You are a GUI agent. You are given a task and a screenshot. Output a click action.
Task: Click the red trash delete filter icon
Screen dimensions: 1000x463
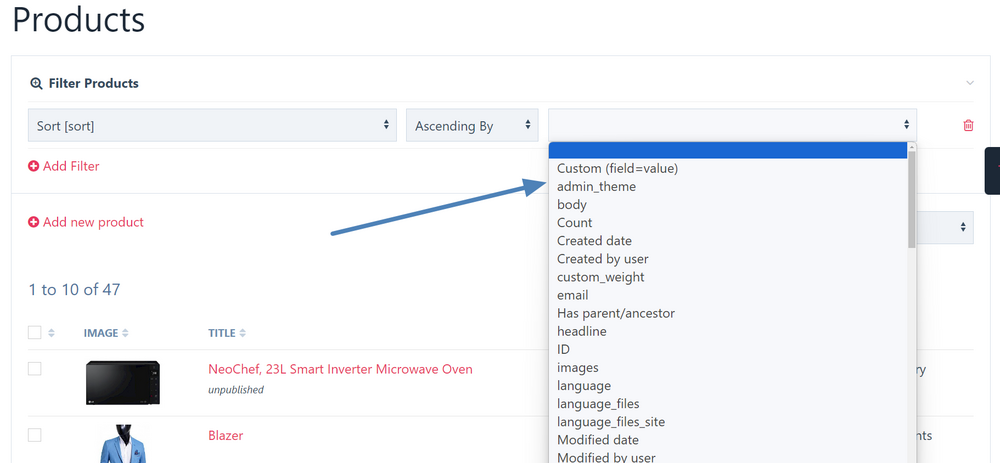point(968,125)
